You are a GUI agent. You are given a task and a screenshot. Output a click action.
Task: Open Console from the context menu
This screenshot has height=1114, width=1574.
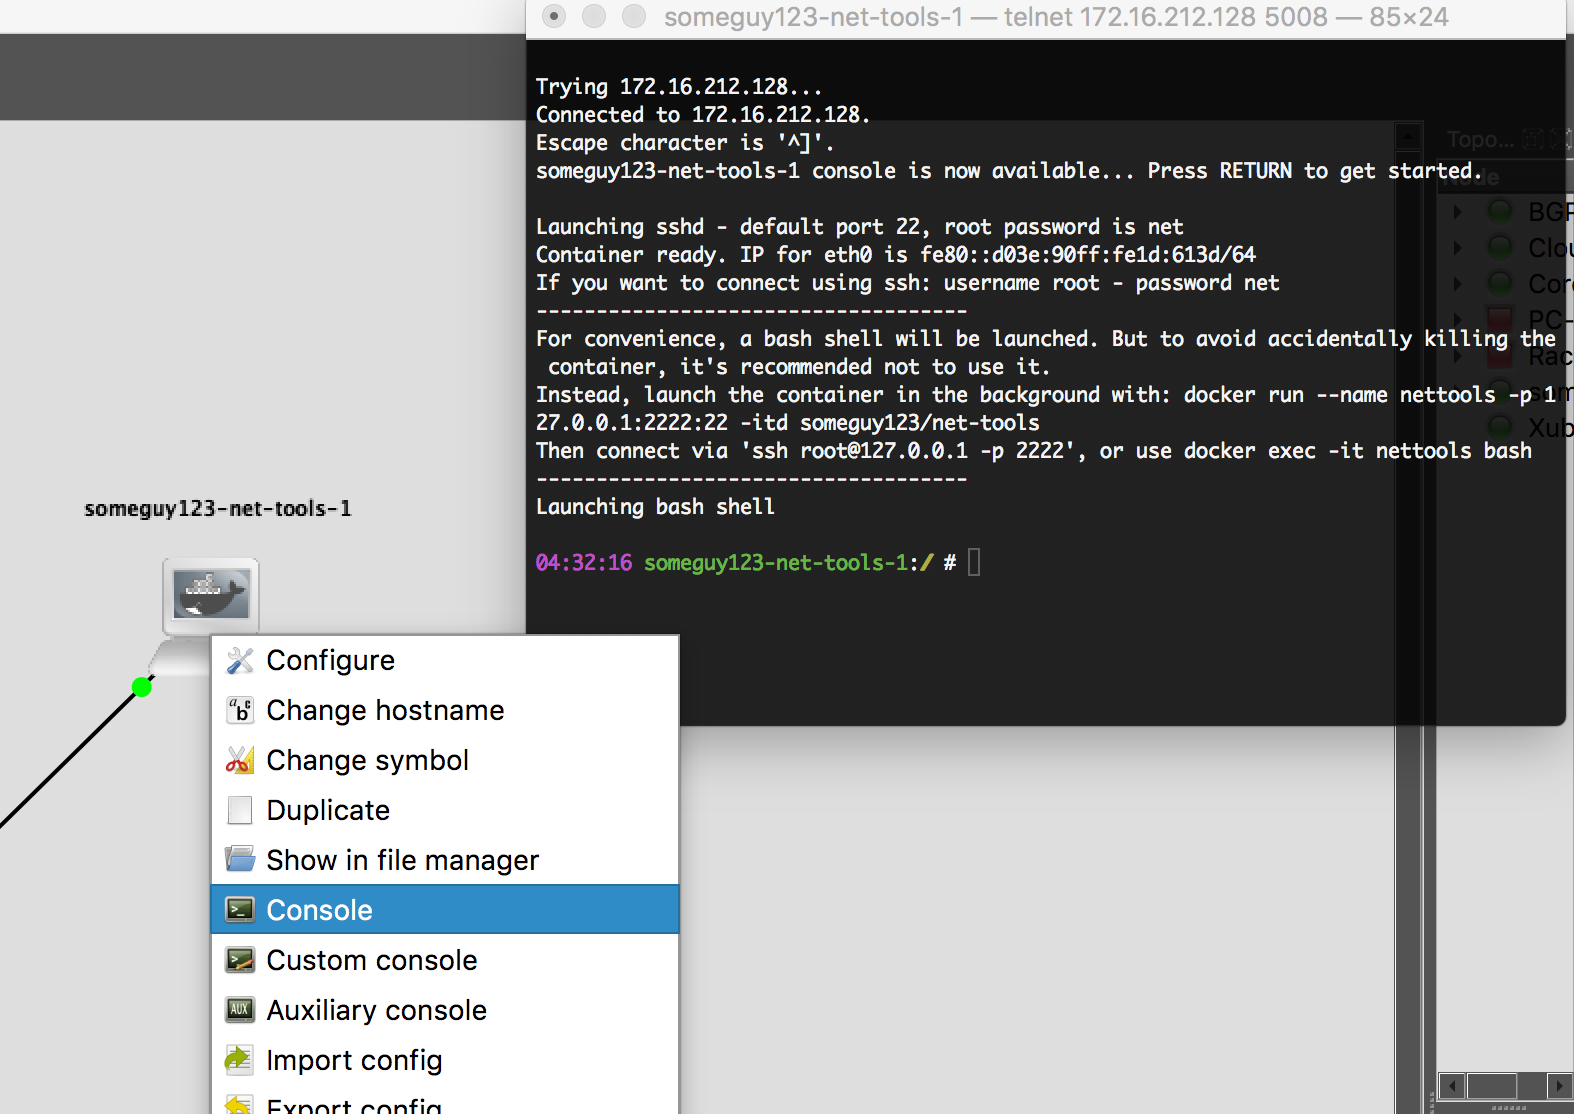pyautogui.click(x=445, y=910)
